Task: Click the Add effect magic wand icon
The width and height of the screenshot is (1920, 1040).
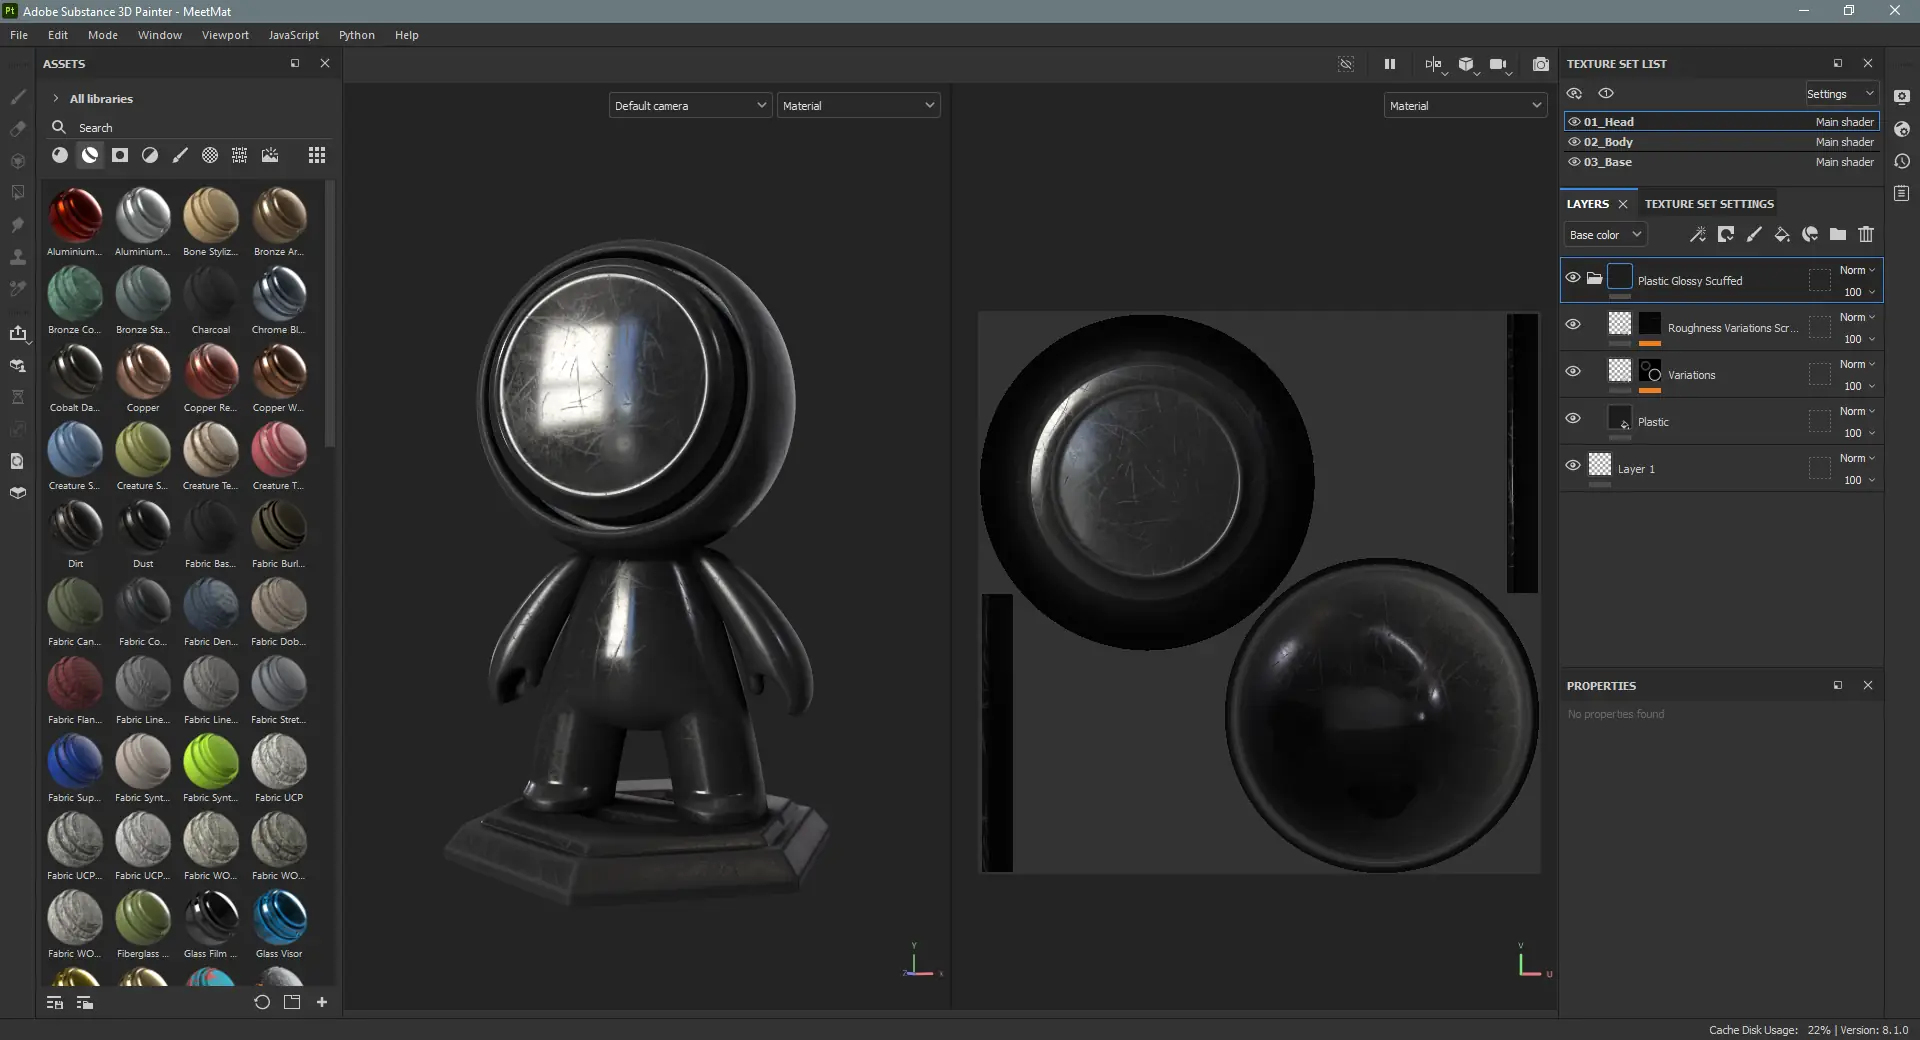Action: point(1698,234)
